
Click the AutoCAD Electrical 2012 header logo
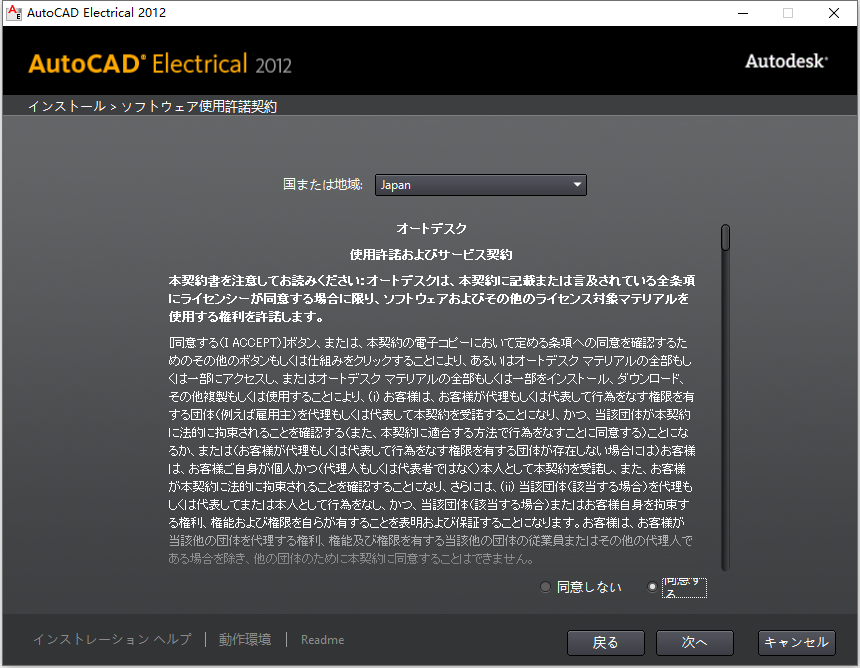point(160,64)
